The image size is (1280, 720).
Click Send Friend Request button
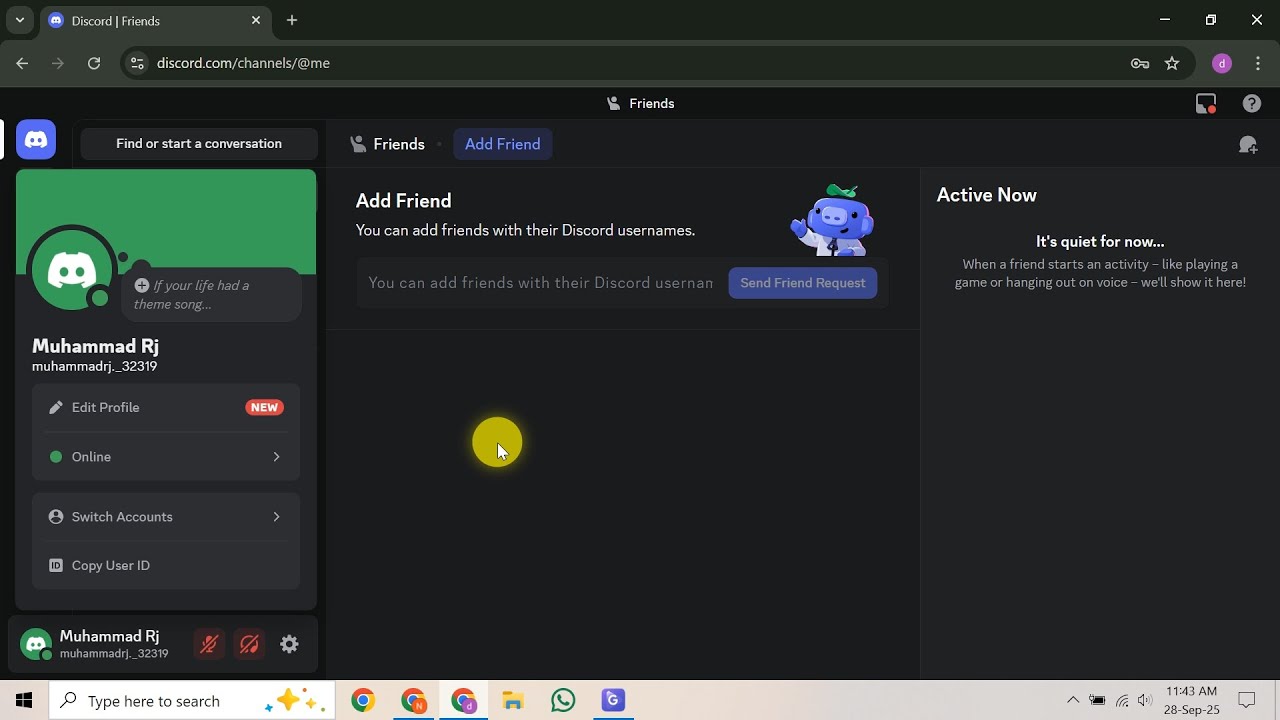click(x=803, y=283)
